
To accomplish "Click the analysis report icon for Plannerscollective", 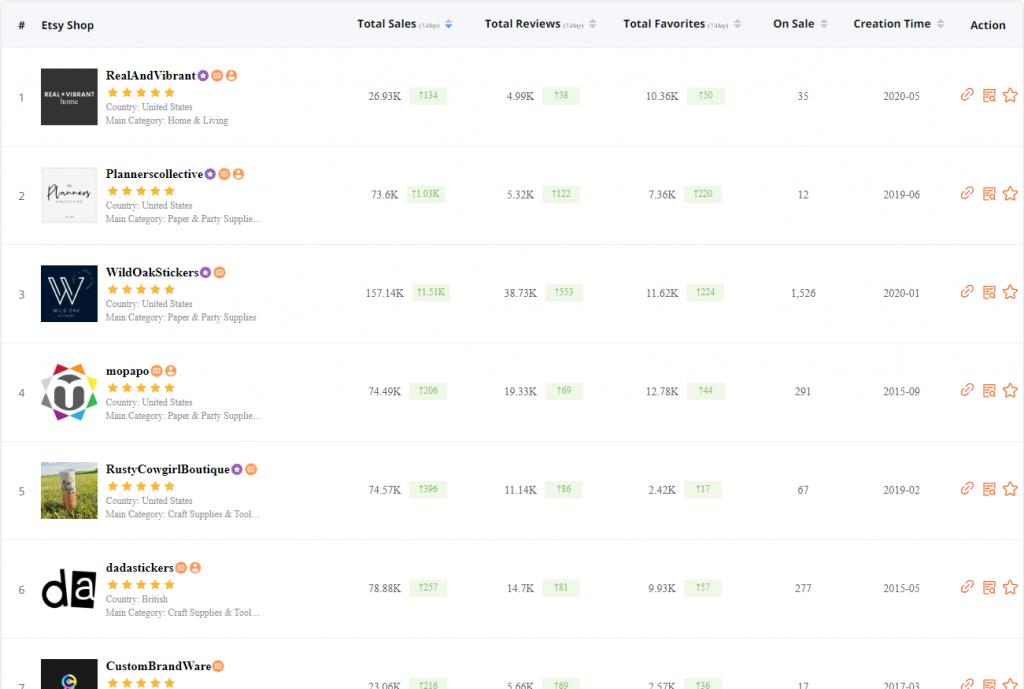I will (x=989, y=194).
